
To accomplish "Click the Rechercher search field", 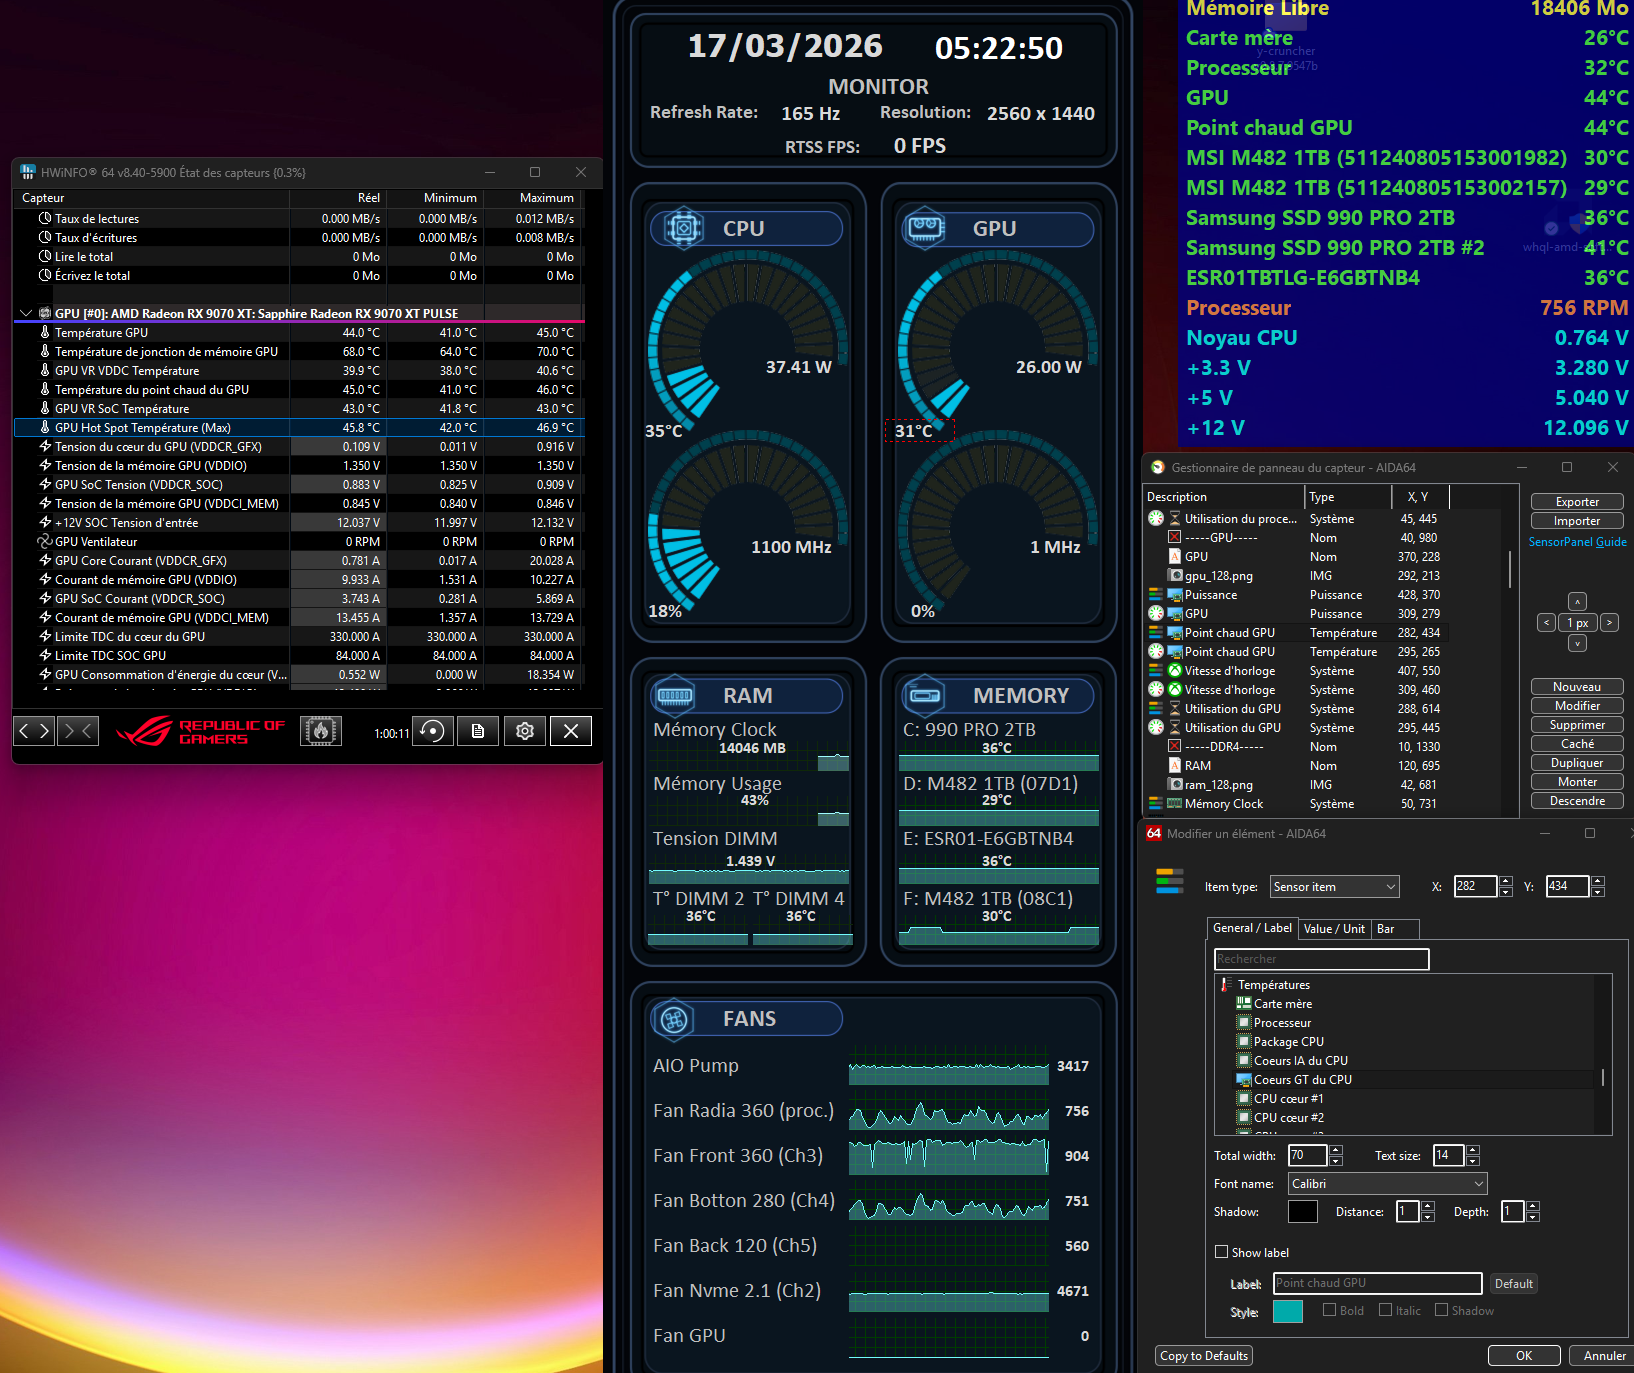I will click(x=1321, y=959).
